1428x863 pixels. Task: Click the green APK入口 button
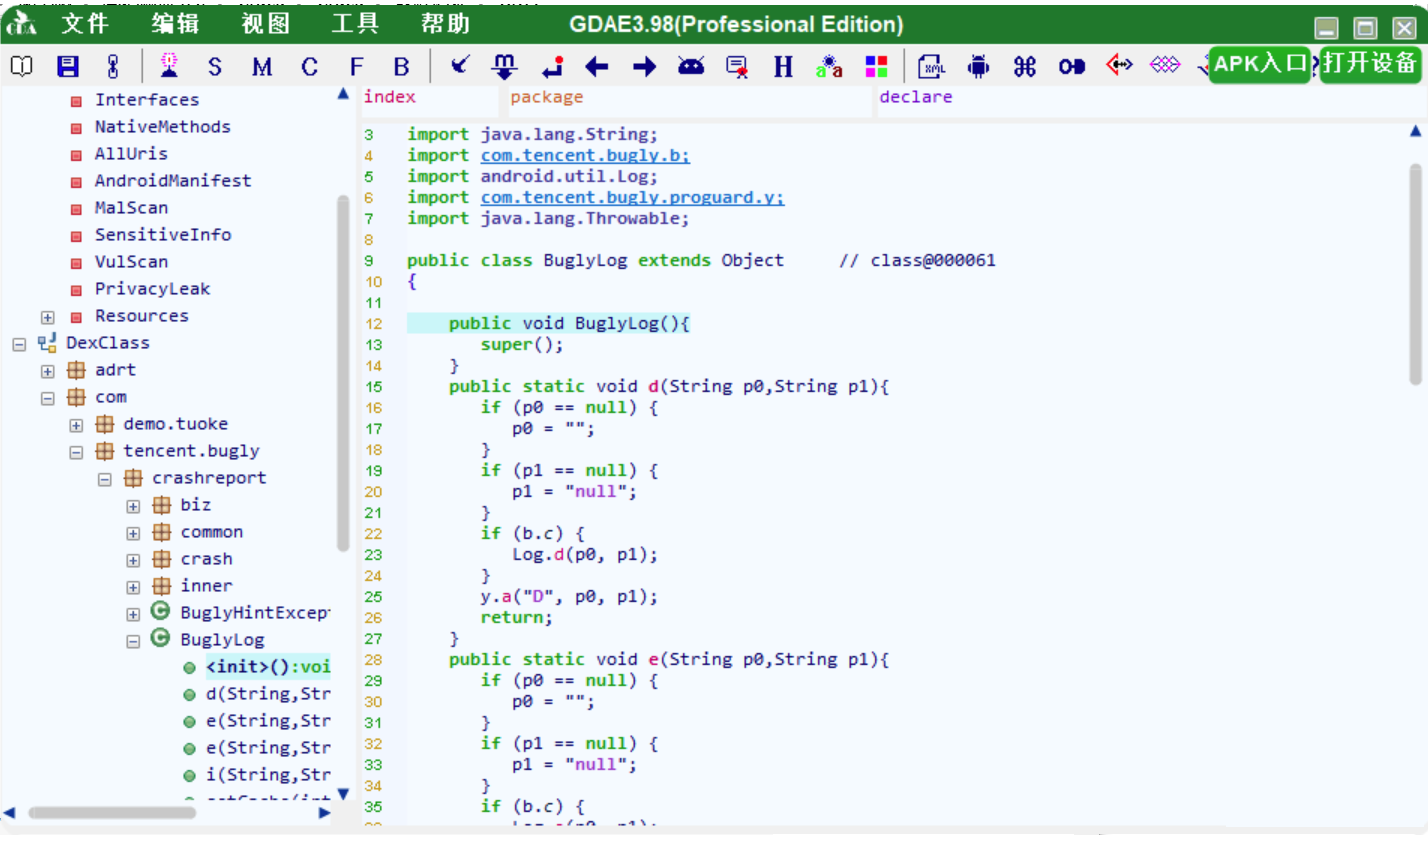[x=1260, y=65]
